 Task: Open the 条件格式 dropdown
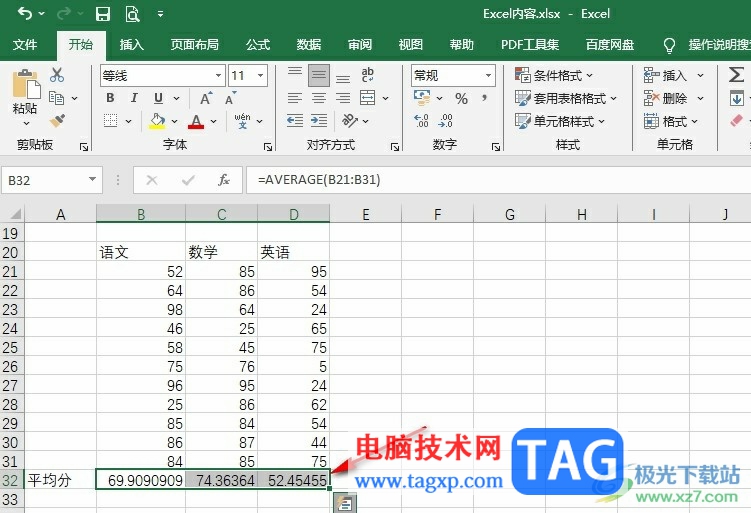coord(554,75)
